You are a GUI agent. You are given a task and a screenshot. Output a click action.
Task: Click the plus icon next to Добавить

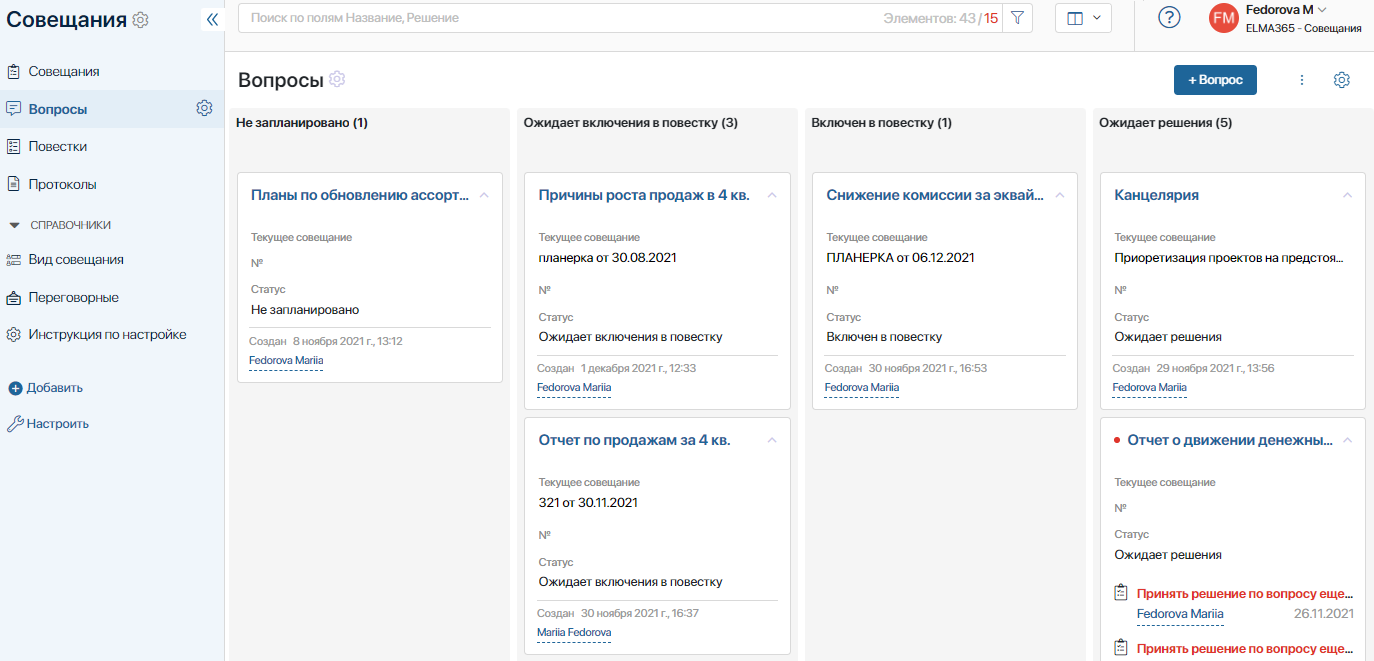point(15,388)
